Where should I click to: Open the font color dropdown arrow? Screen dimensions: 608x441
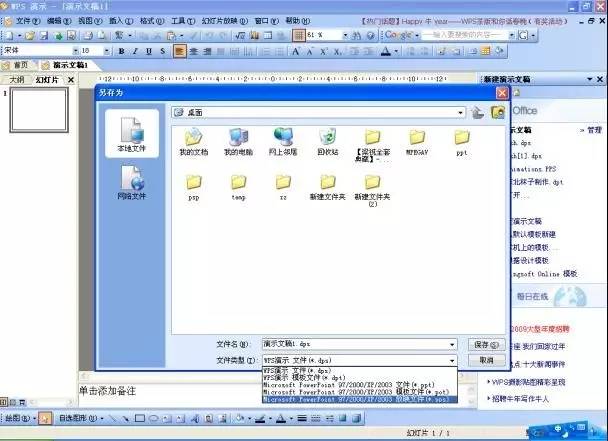tap(396, 51)
